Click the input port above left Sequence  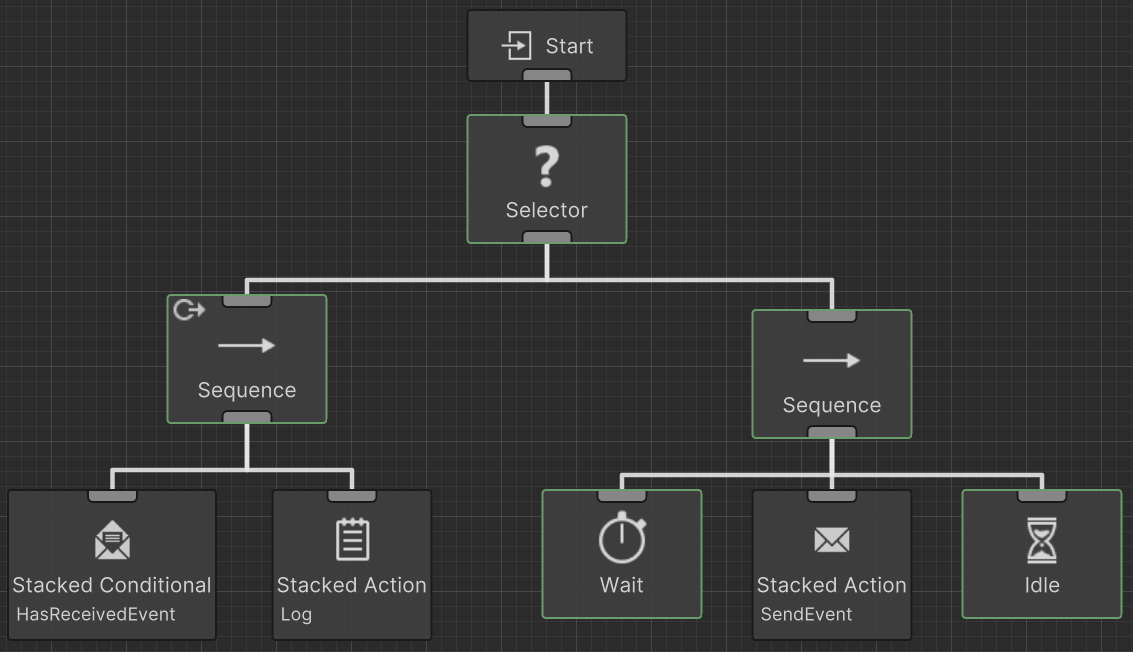(246, 299)
